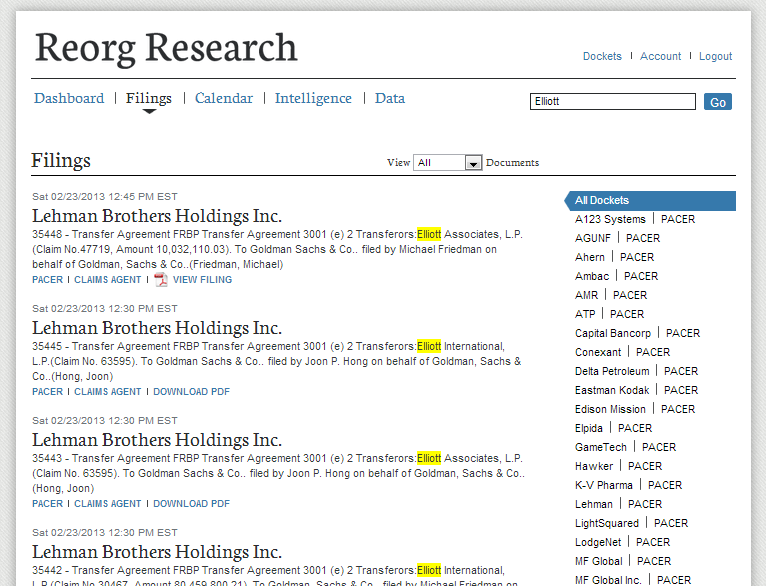Select the MF Global docket
Screen dimensions: 767x586
[598, 562]
